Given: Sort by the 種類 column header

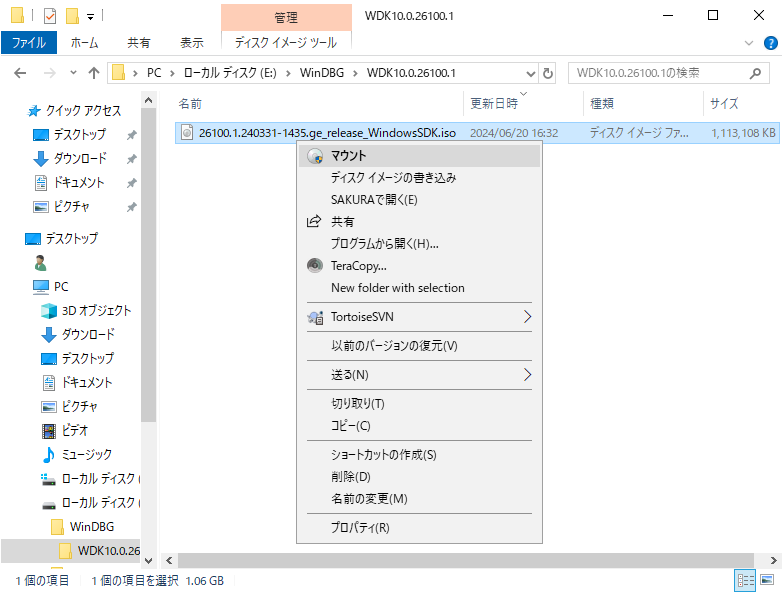Looking at the screenshot, I should (x=643, y=104).
